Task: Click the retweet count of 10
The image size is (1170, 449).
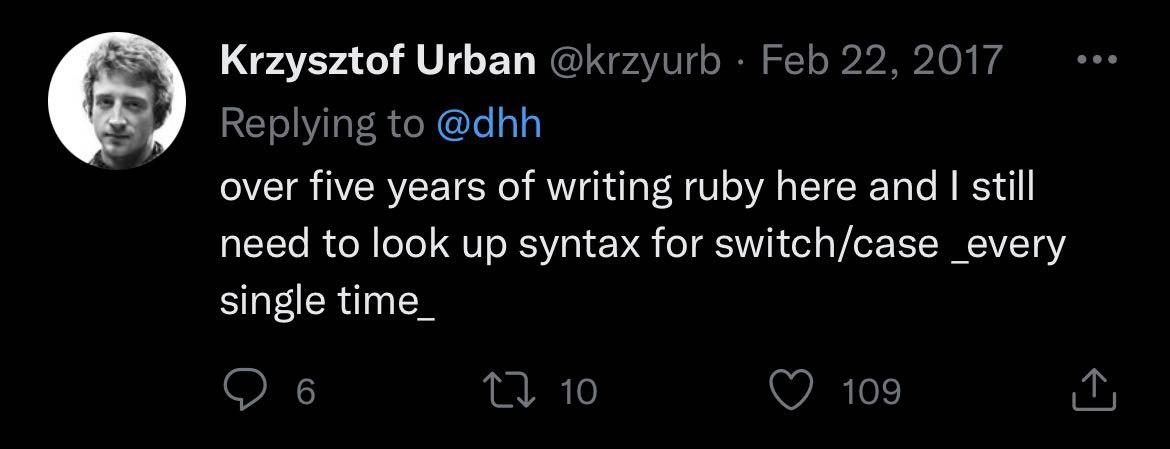Action: 577,391
